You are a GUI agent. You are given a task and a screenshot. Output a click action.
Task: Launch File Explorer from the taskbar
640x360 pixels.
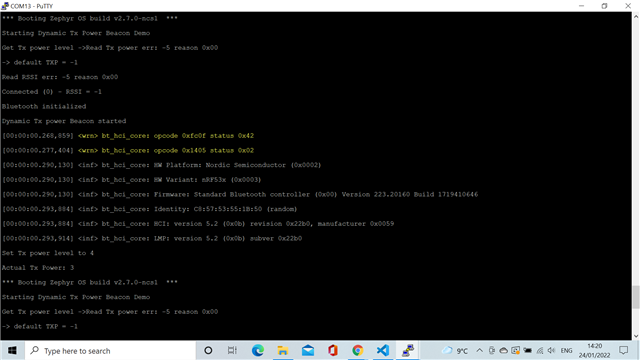click(282, 350)
